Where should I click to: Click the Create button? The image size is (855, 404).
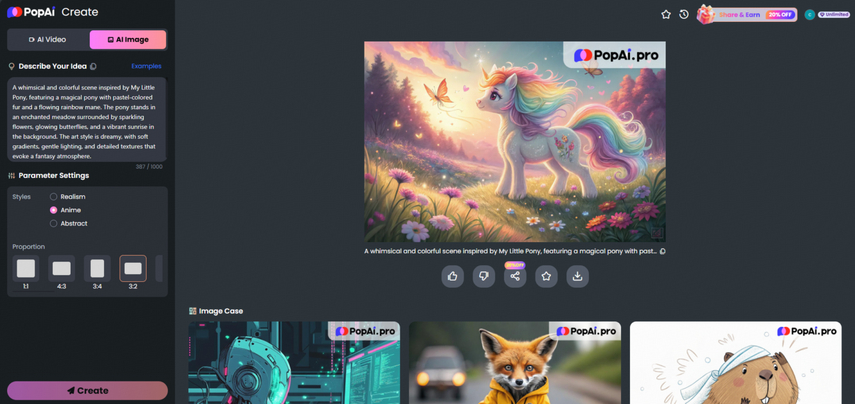[x=87, y=390]
